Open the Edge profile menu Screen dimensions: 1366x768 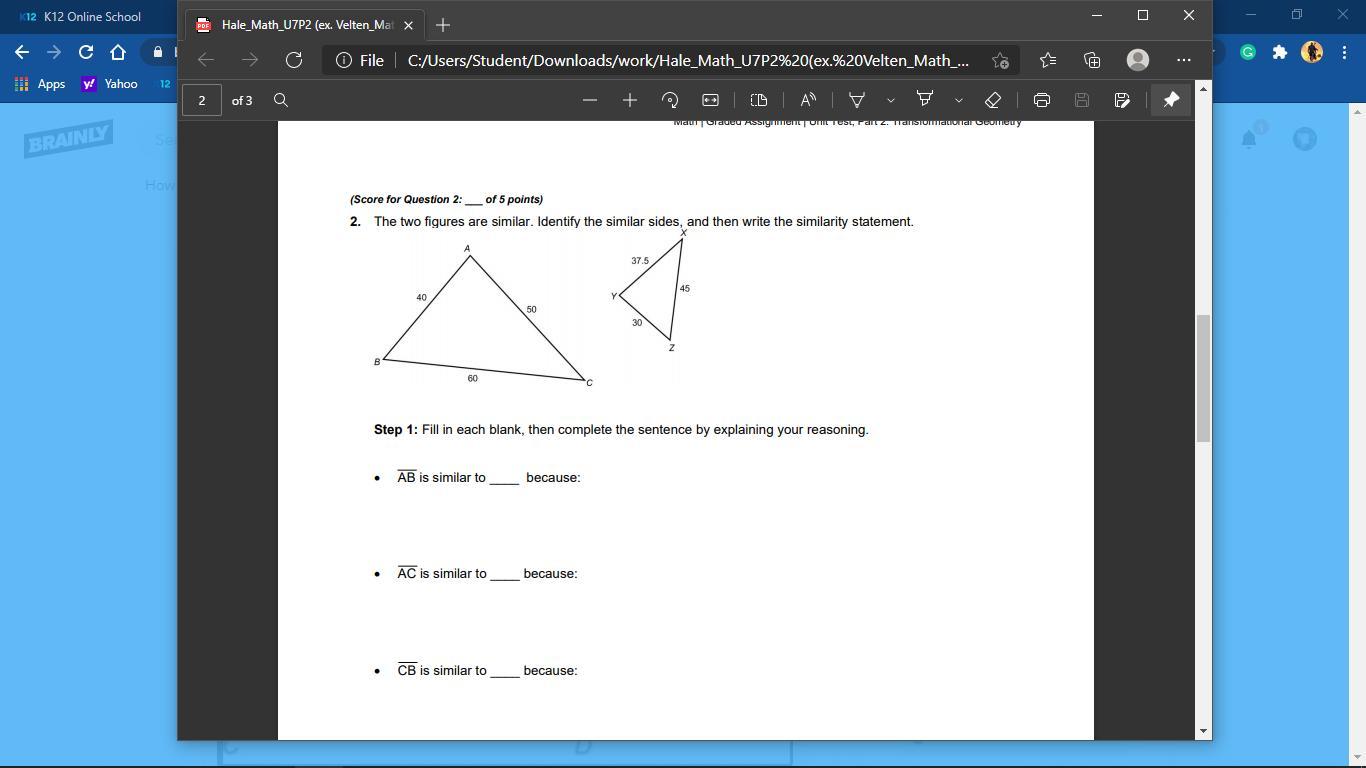coord(1138,60)
